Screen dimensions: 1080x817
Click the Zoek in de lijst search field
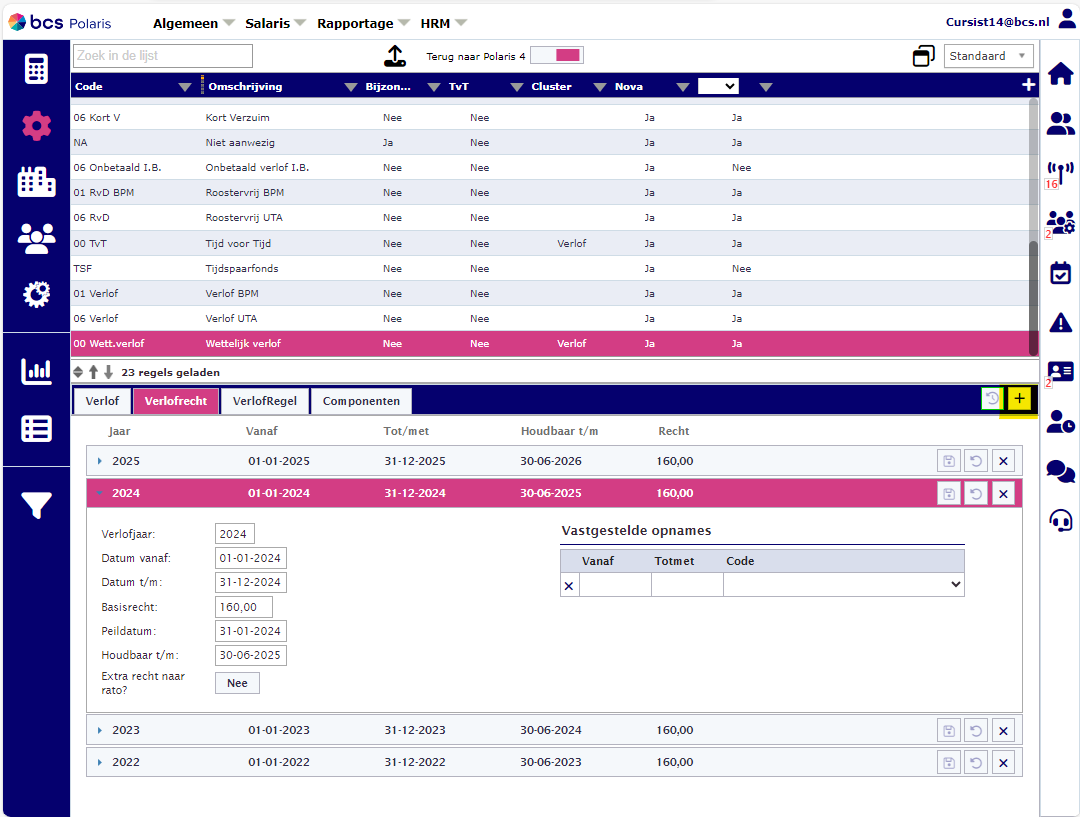pyautogui.click(x=163, y=56)
